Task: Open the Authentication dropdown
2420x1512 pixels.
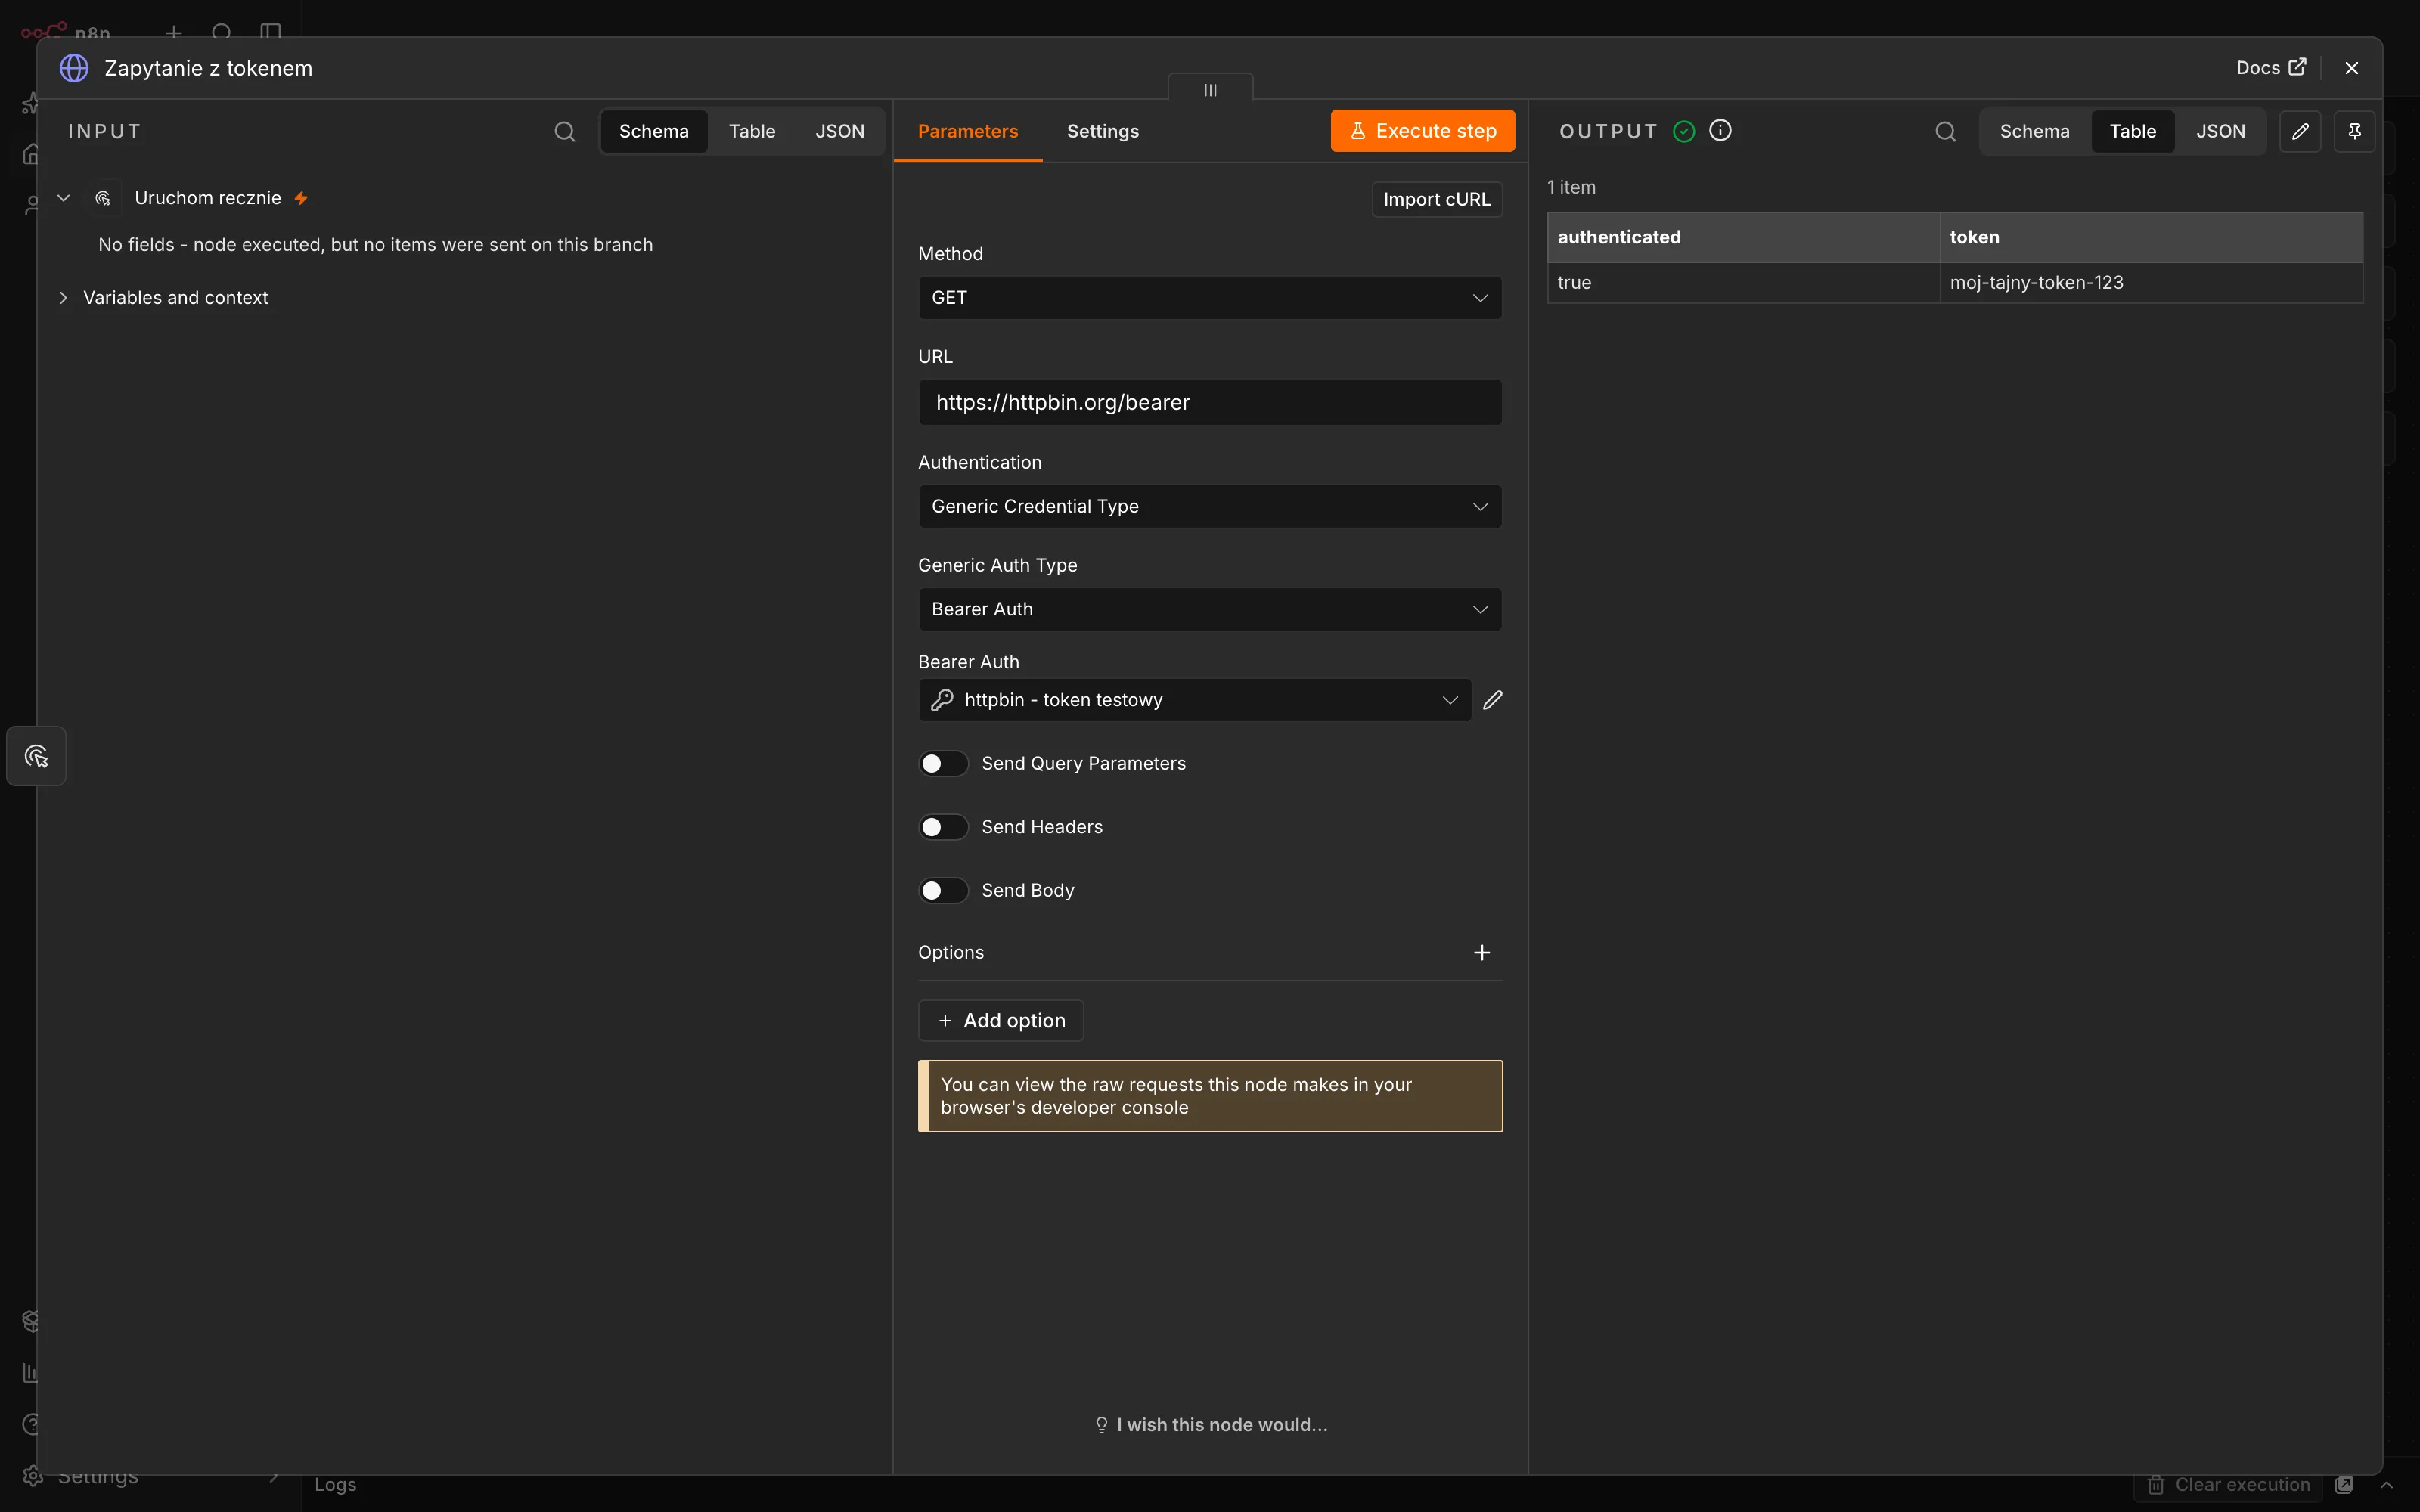Action: point(1209,506)
